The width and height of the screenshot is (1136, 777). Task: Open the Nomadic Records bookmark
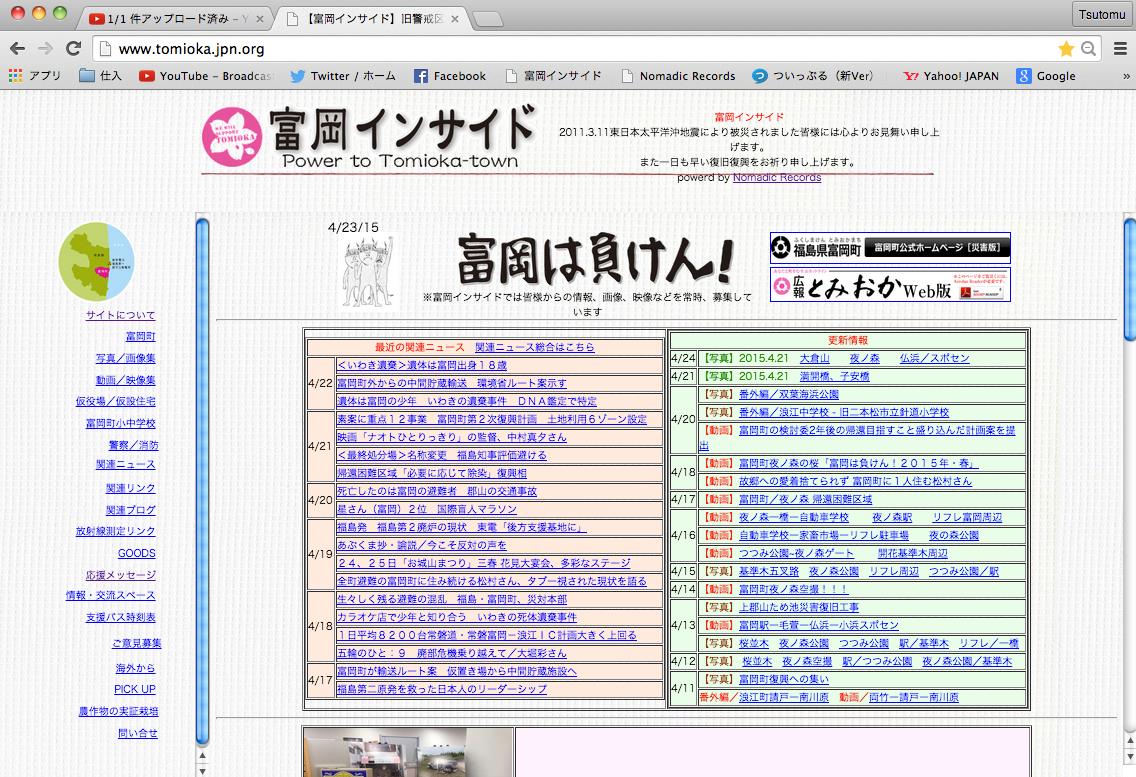pyautogui.click(x=678, y=75)
